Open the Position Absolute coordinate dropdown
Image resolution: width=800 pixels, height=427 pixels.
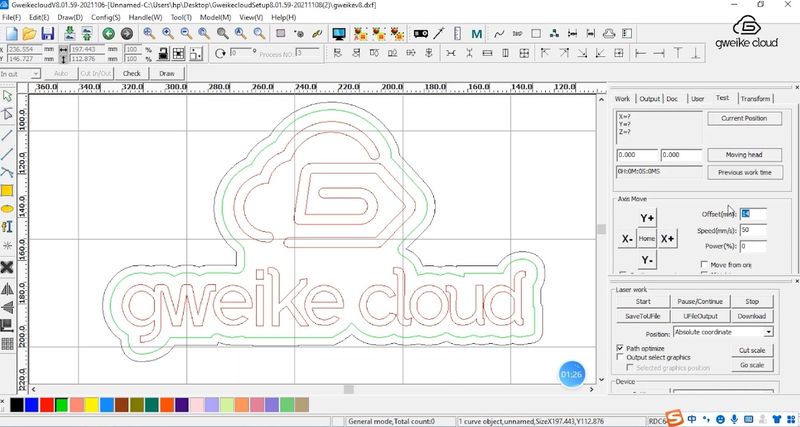tap(767, 331)
